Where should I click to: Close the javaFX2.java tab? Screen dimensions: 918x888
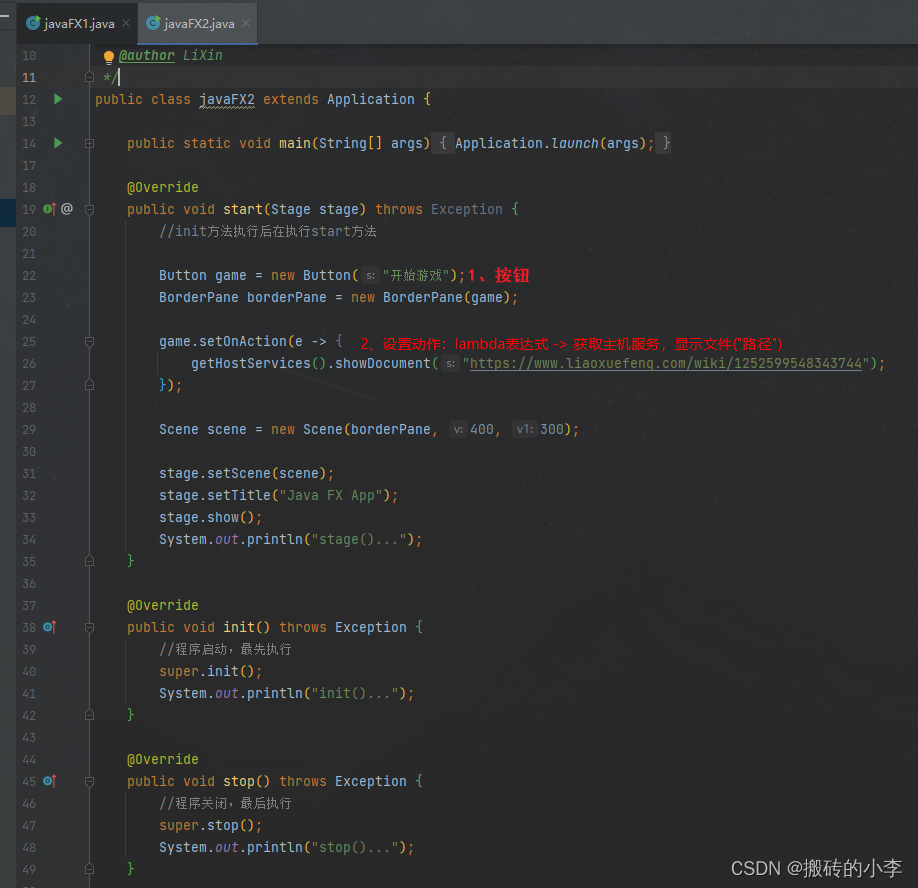[x=246, y=23]
